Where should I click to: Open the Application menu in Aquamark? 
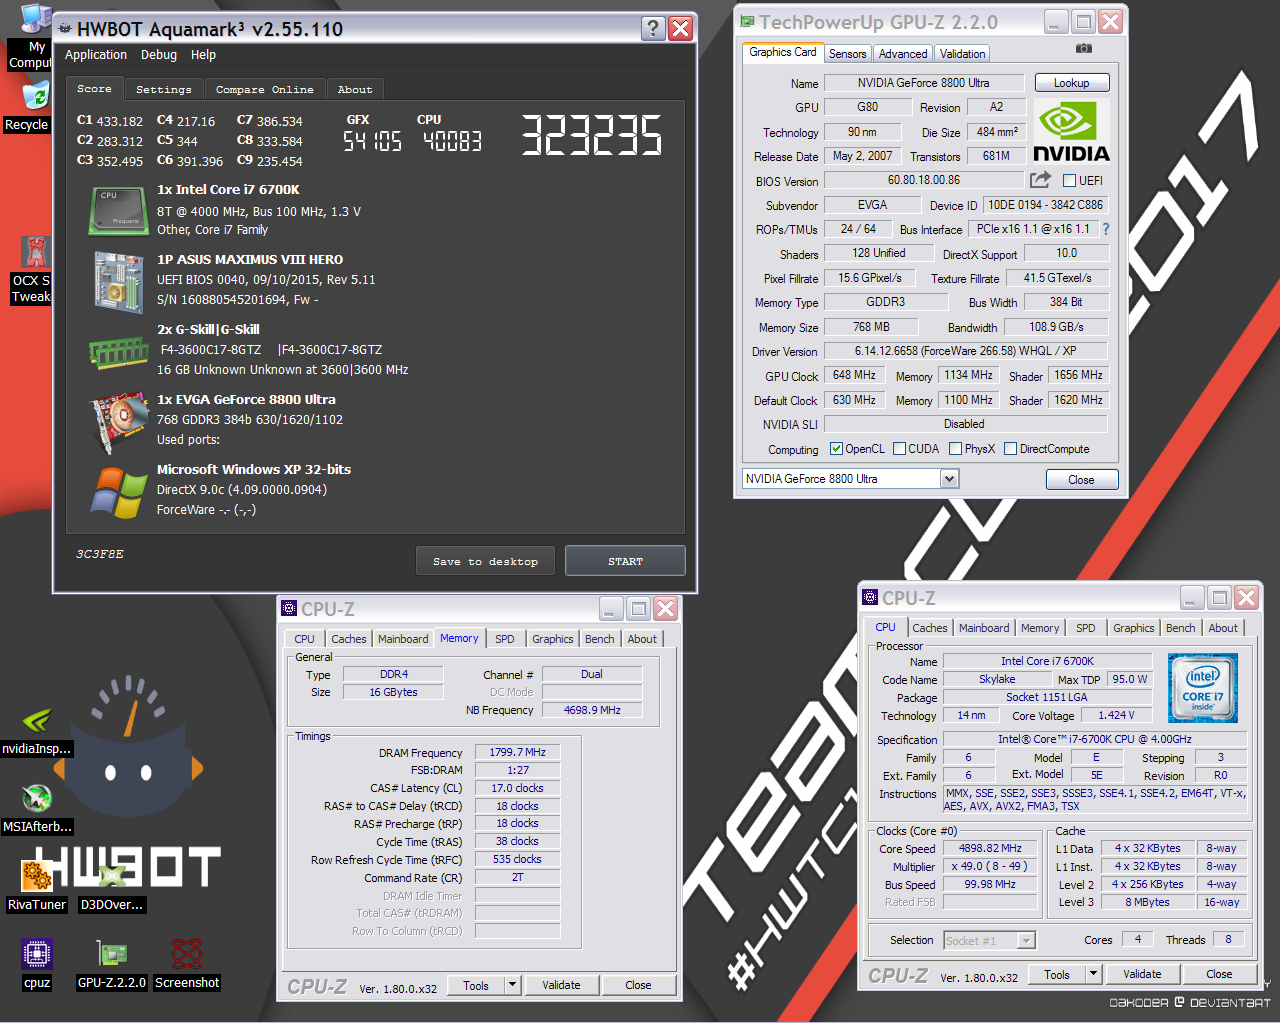tap(96, 55)
